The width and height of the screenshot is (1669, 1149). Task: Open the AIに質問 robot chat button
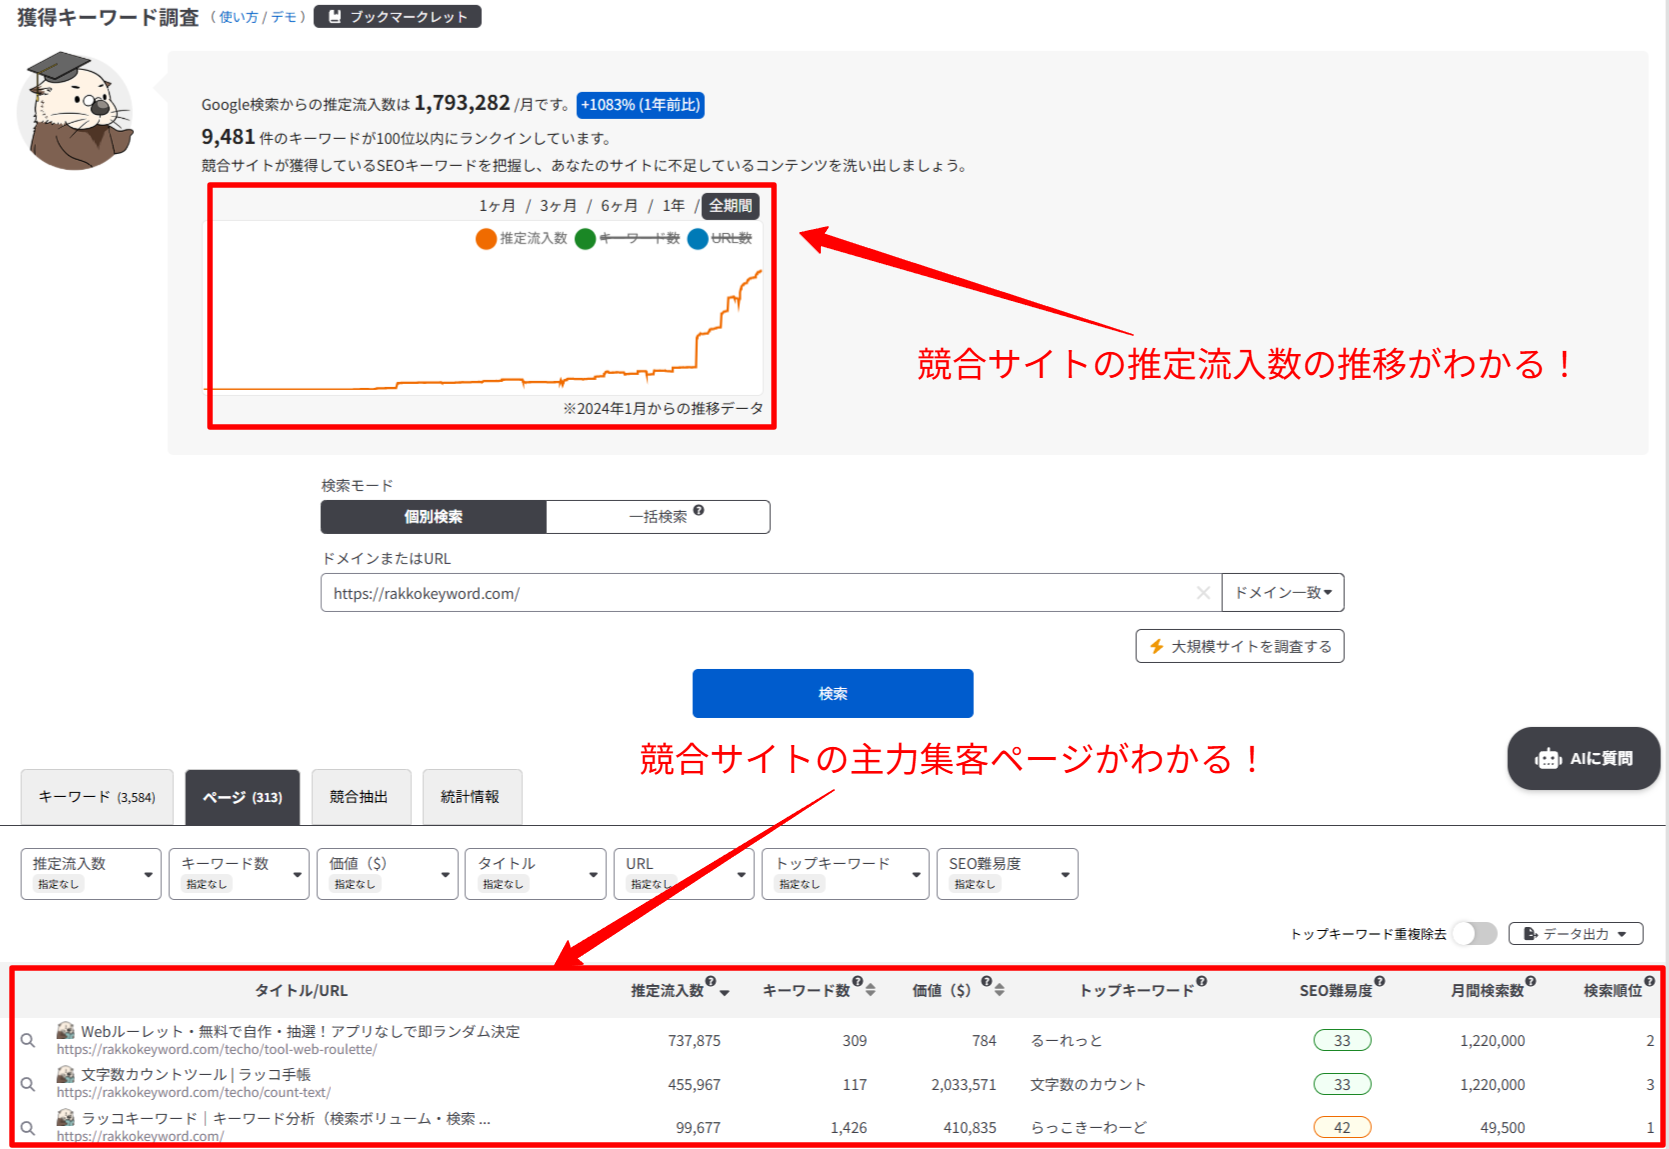(x=1584, y=758)
